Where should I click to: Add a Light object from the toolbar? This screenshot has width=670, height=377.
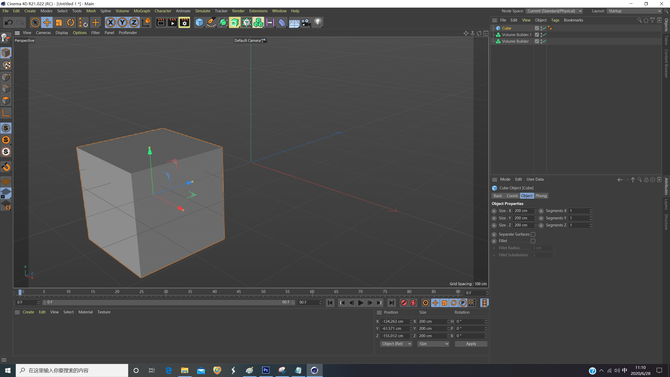[318, 22]
